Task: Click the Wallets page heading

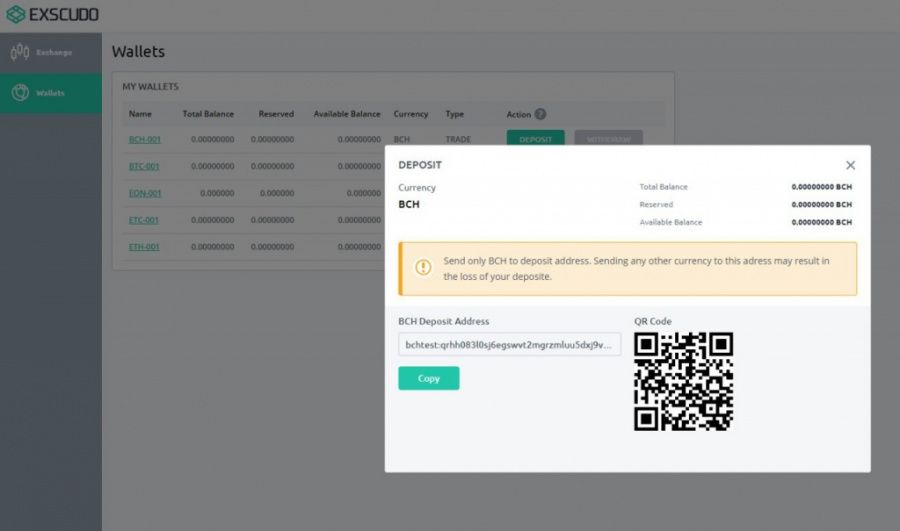Action: (x=138, y=52)
